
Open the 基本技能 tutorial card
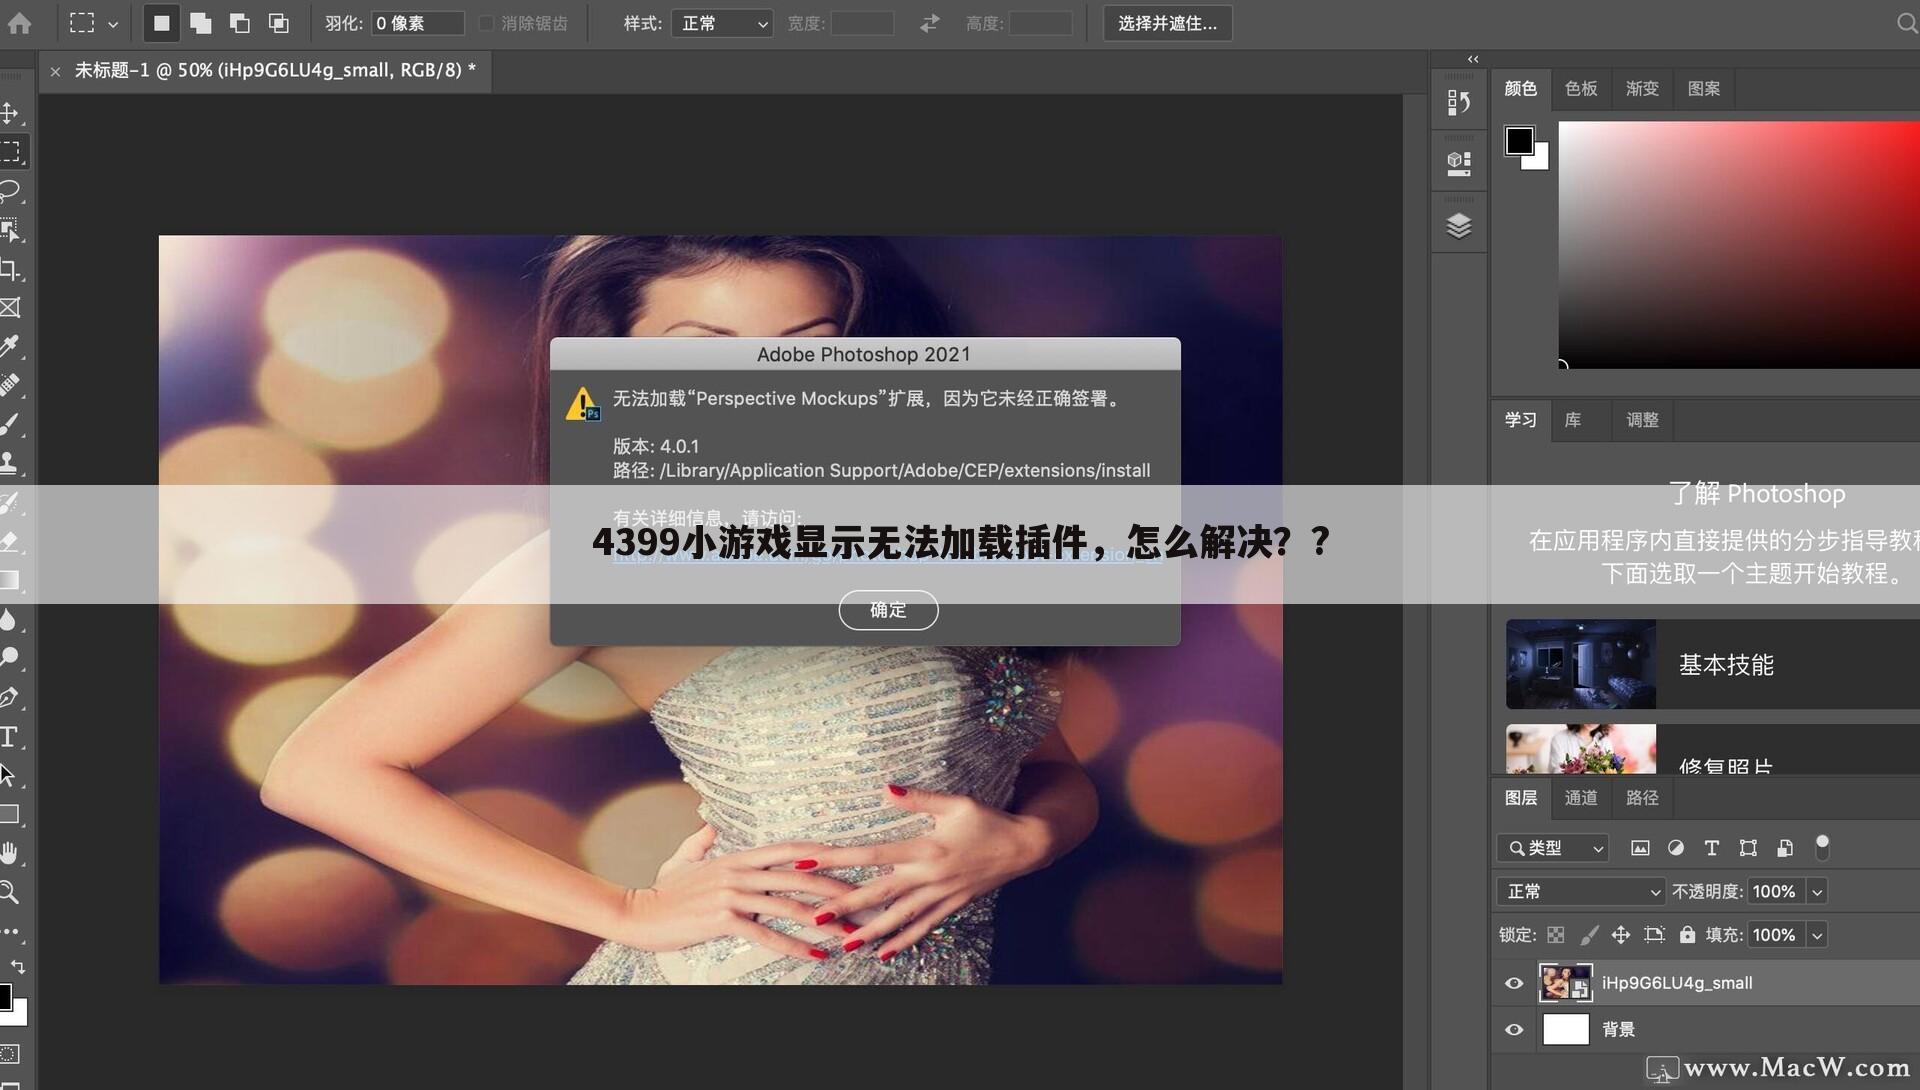coord(1713,664)
